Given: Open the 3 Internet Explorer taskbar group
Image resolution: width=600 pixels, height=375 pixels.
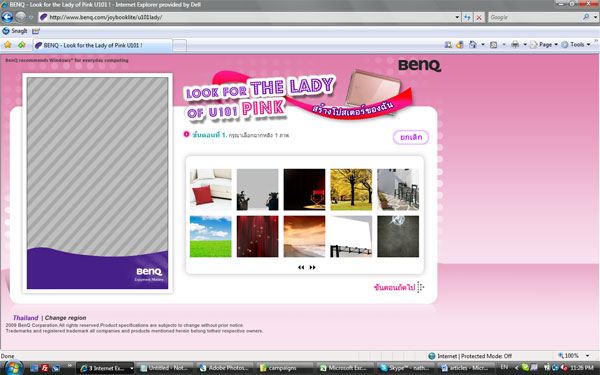Looking at the screenshot, I should click(105, 368).
